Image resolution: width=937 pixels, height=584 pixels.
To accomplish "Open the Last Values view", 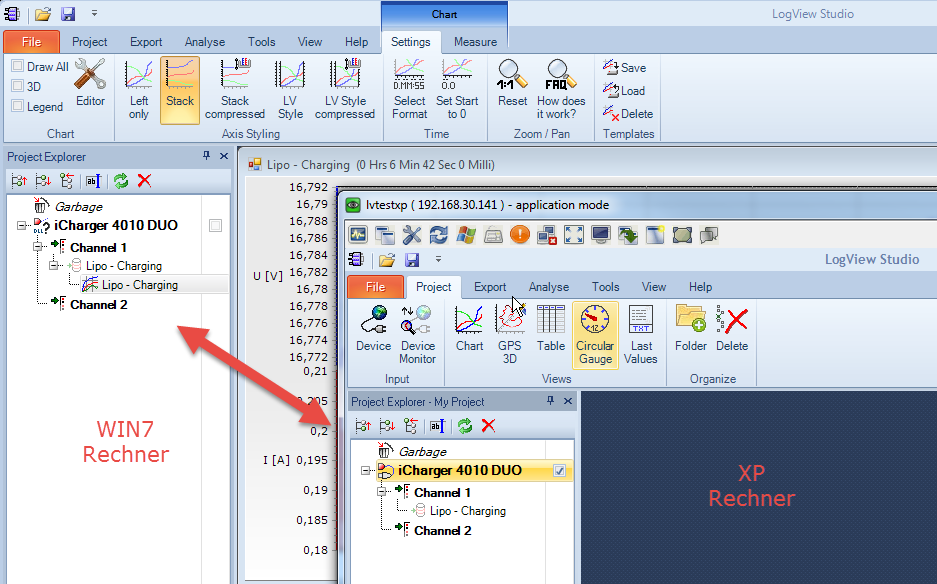I will (641, 335).
